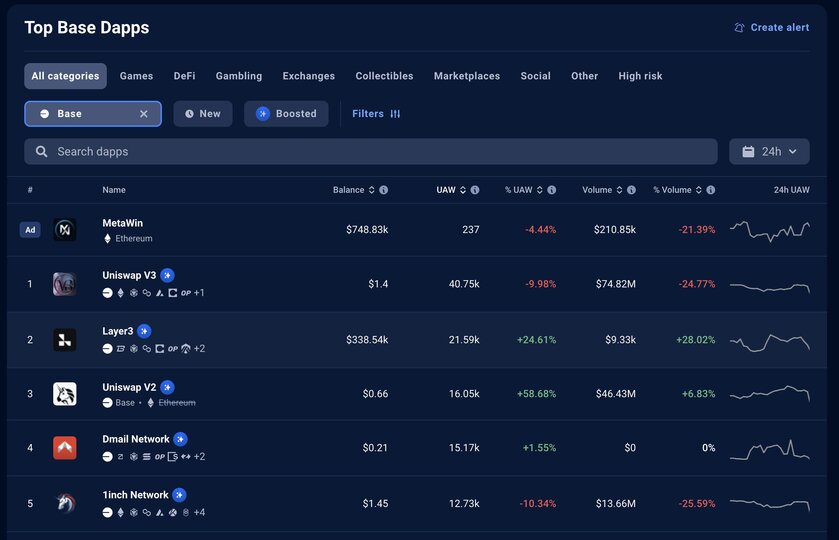This screenshot has width=839, height=540.
Task: Open the Layer3 dapp page
Action: click(117, 331)
